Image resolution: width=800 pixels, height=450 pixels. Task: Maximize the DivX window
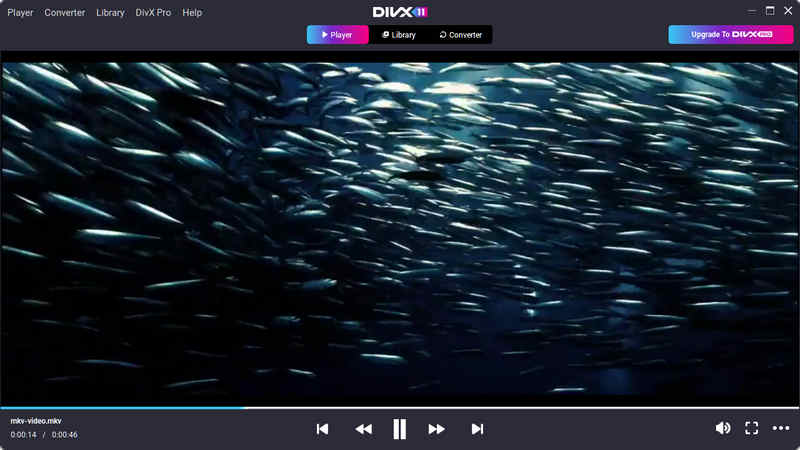coord(770,11)
